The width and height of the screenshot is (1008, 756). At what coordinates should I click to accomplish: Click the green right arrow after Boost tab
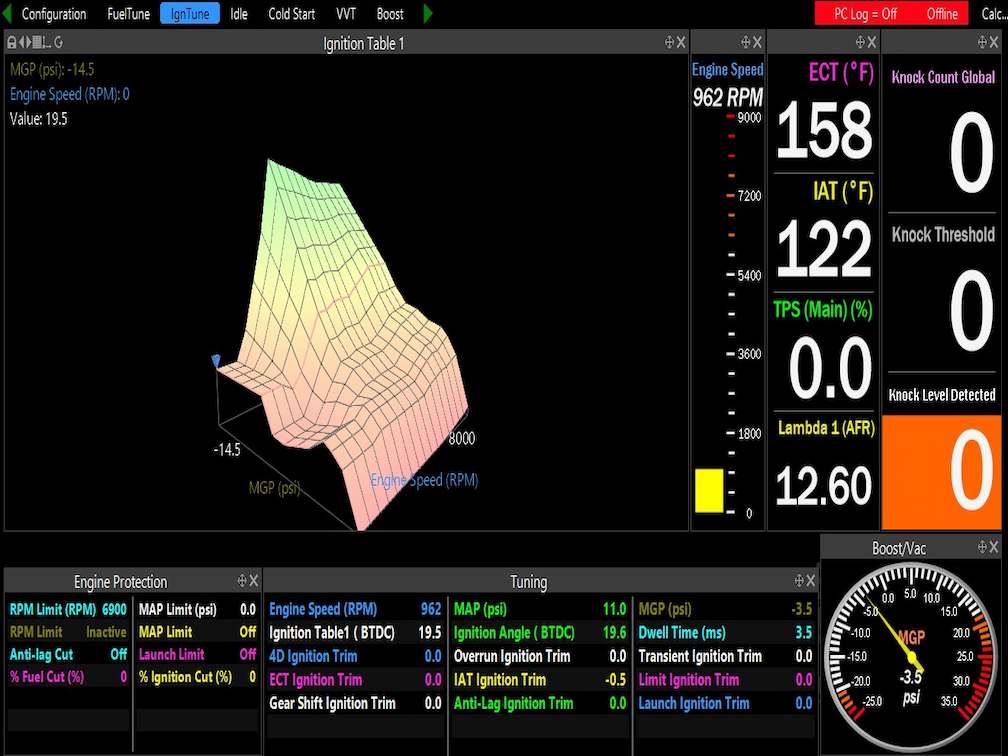[x=427, y=14]
